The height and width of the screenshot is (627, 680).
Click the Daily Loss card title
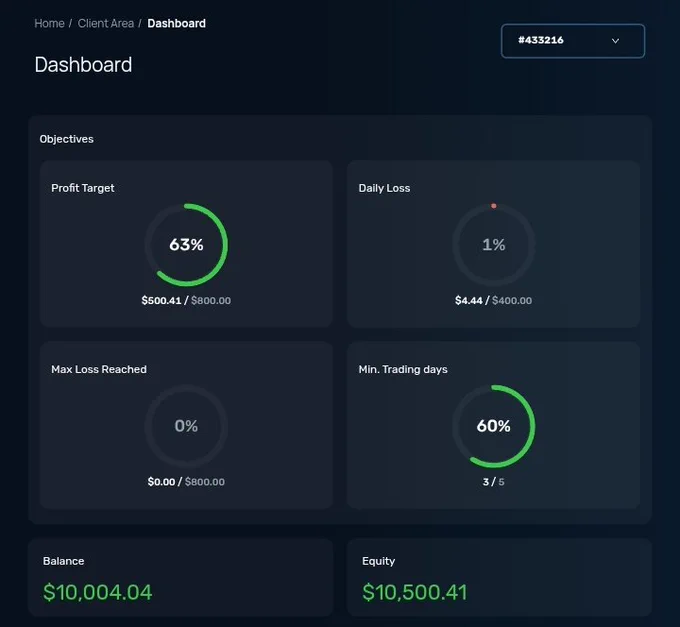384,188
